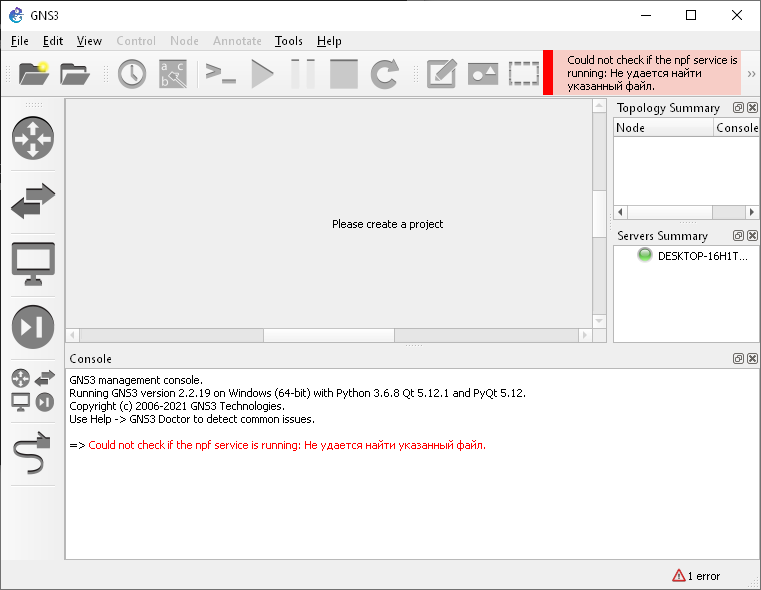Open the Tools menu

pyautogui.click(x=289, y=41)
